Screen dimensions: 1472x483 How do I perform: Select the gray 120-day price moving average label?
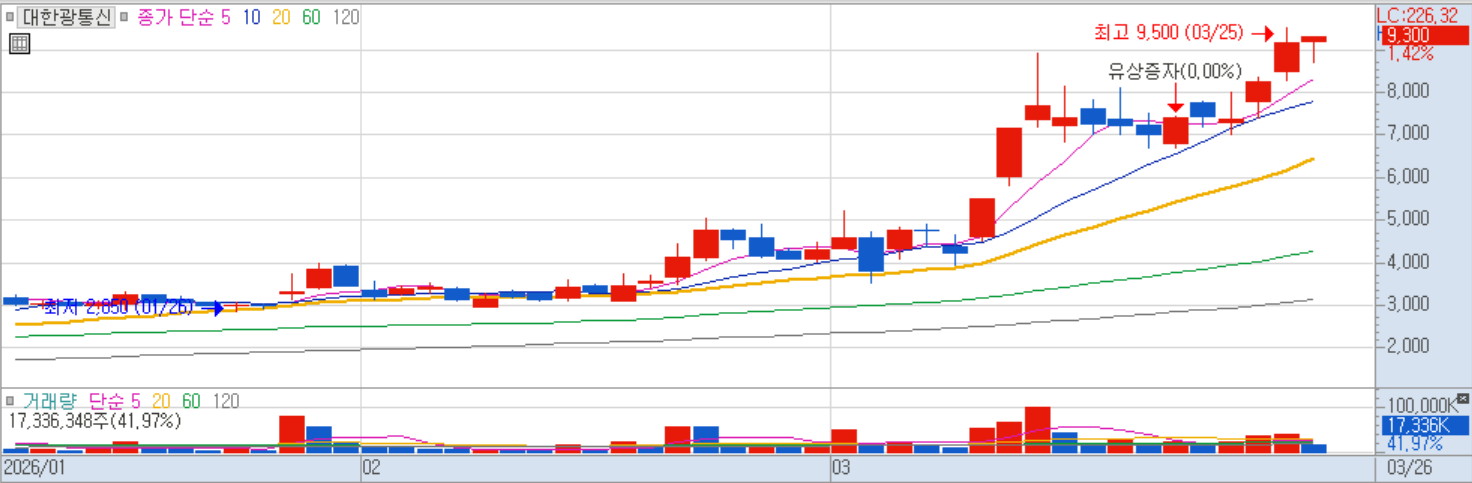coord(345,17)
